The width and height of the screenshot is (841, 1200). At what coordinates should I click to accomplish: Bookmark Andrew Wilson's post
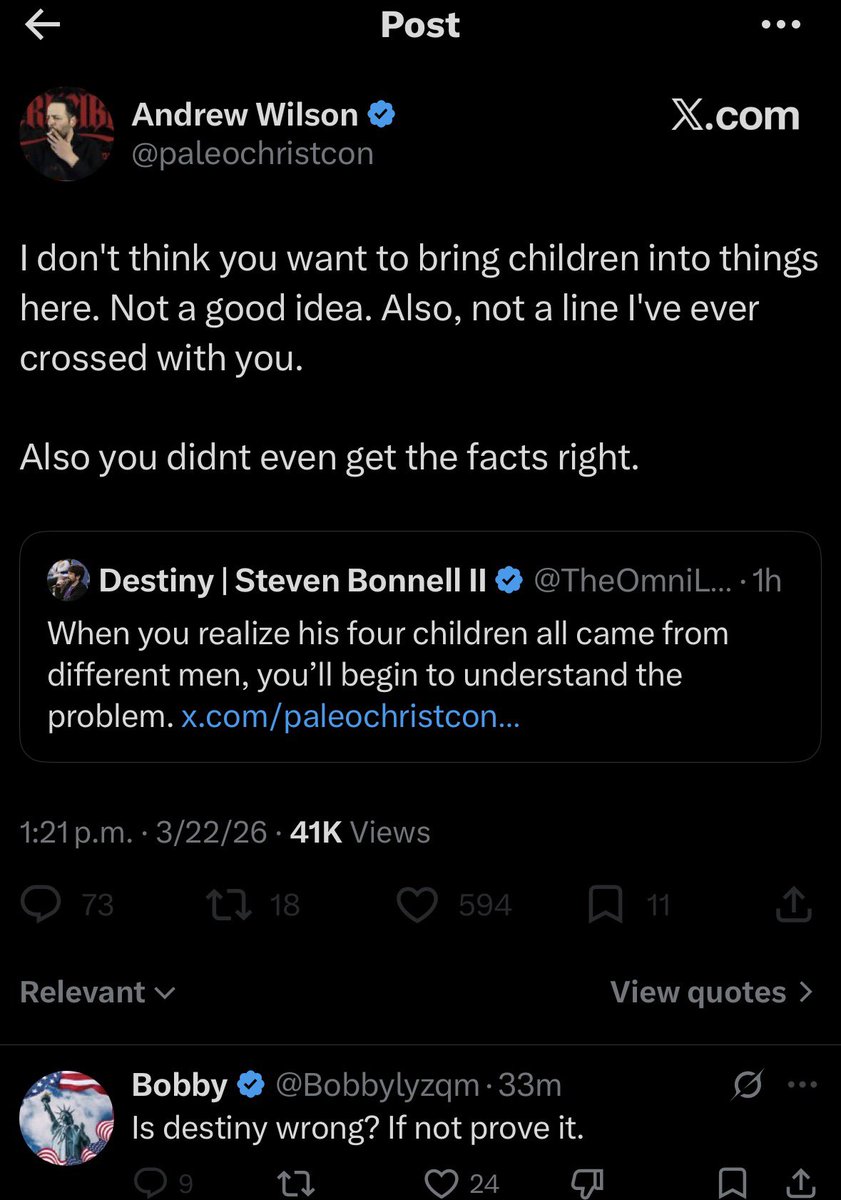pyautogui.click(x=629, y=905)
